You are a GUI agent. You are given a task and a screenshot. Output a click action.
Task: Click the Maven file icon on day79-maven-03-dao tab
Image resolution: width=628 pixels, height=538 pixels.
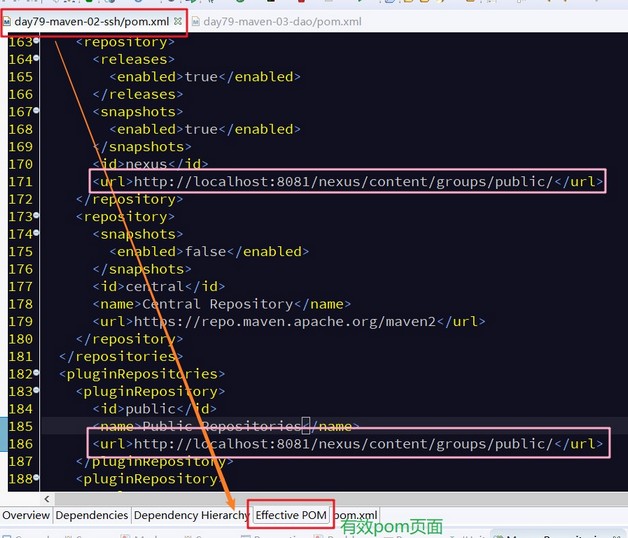point(195,21)
